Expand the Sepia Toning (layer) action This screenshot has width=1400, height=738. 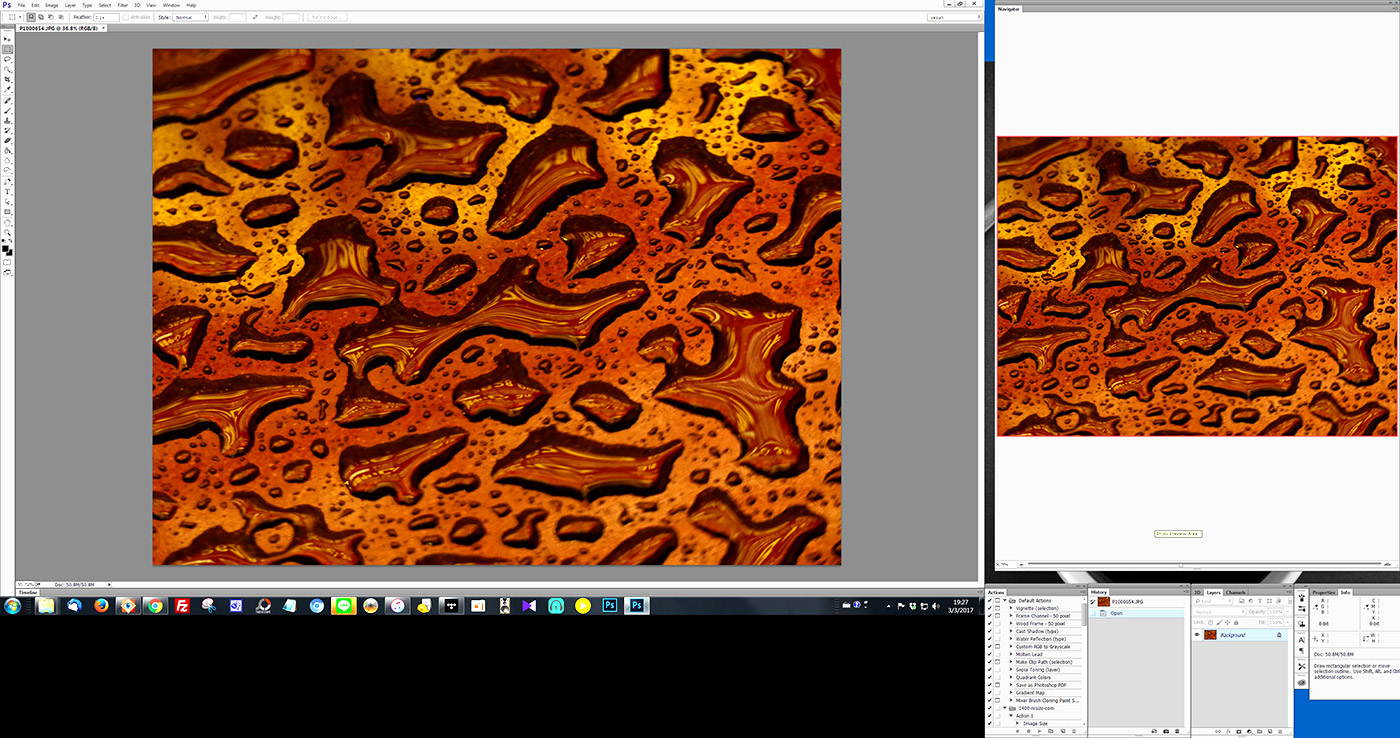[x=1011, y=669]
